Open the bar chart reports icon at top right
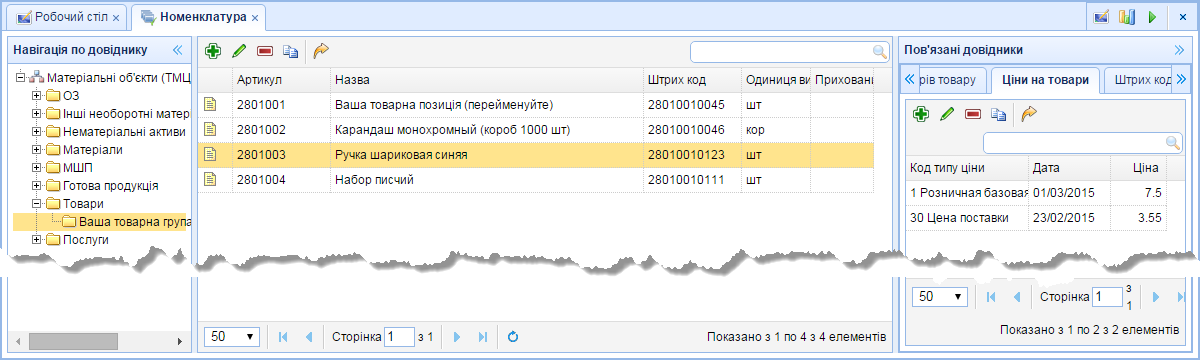This screenshot has height=360, width=1200. point(1127,17)
